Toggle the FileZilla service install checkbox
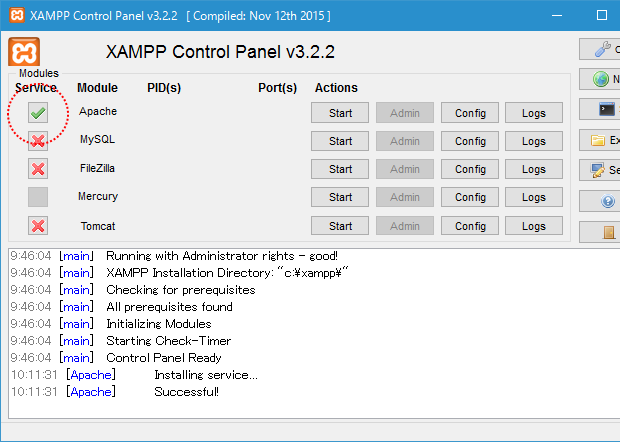Image resolution: width=620 pixels, height=442 pixels. click(38, 169)
